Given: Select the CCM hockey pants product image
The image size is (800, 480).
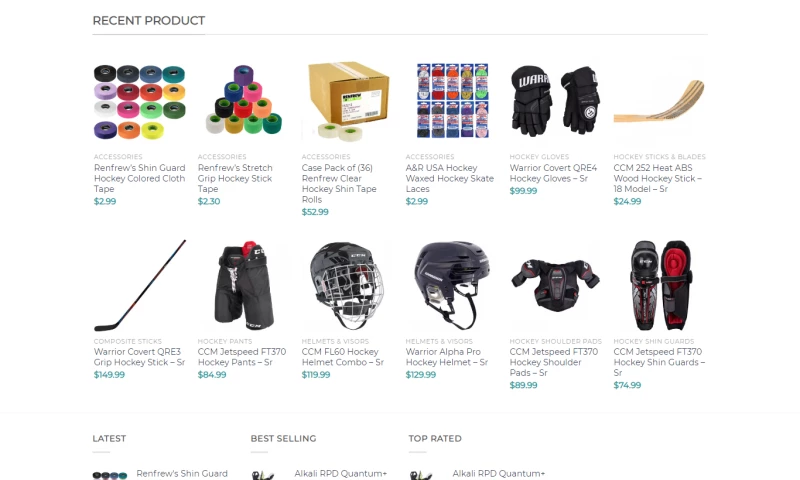Looking at the screenshot, I should 243,285.
